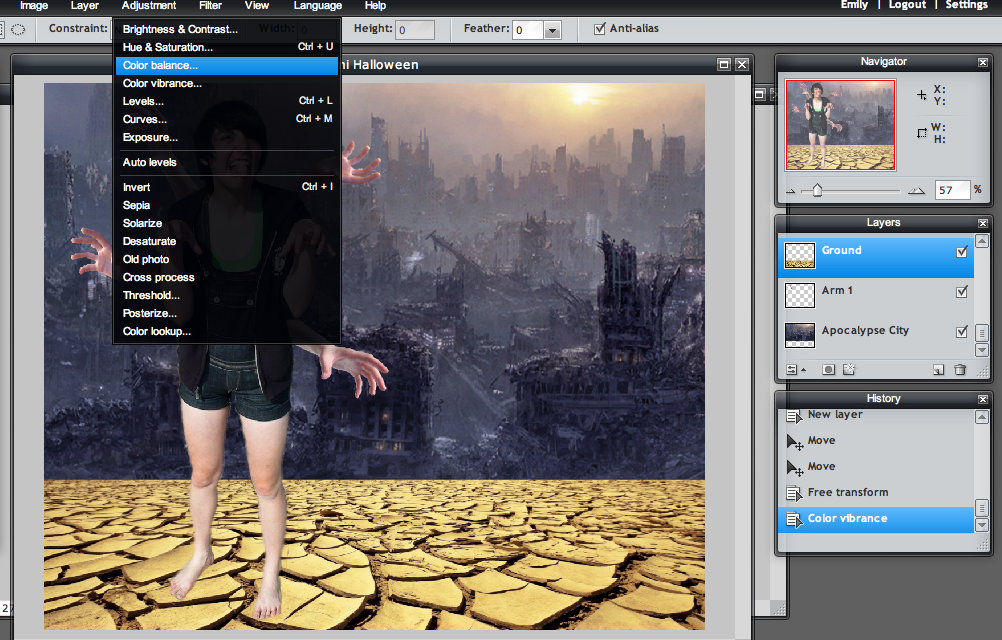1002x640 pixels.
Task: Apply the Desaturate adjustment
Action: click(x=227, y=241)
